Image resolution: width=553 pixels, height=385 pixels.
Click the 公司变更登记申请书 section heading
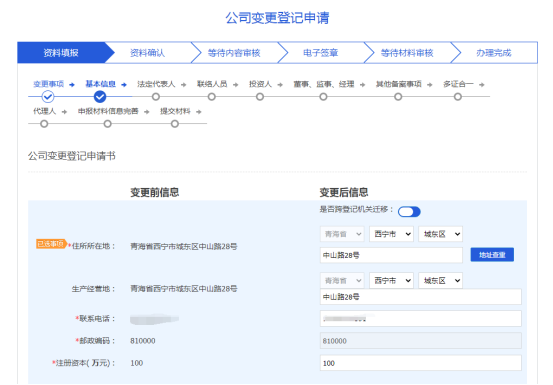72,156
